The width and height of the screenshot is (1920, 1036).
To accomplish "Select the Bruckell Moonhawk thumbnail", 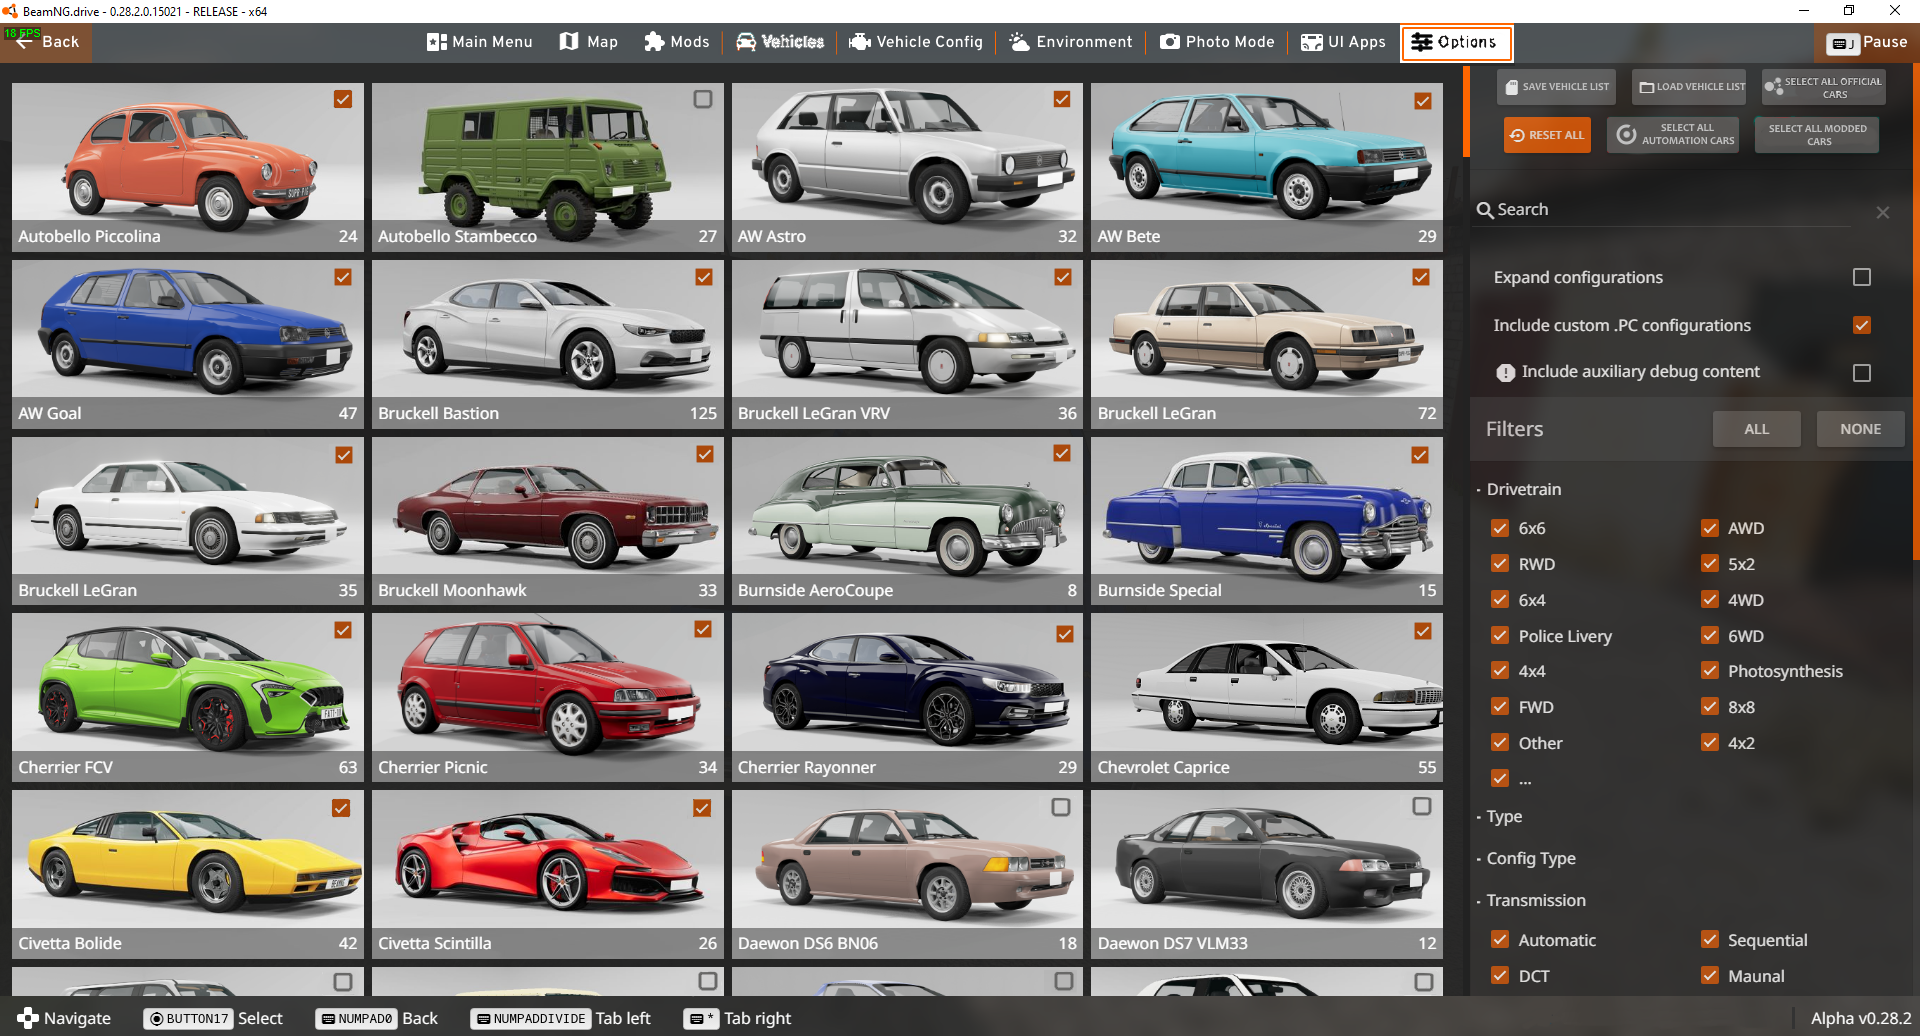I will pos(548,521).
